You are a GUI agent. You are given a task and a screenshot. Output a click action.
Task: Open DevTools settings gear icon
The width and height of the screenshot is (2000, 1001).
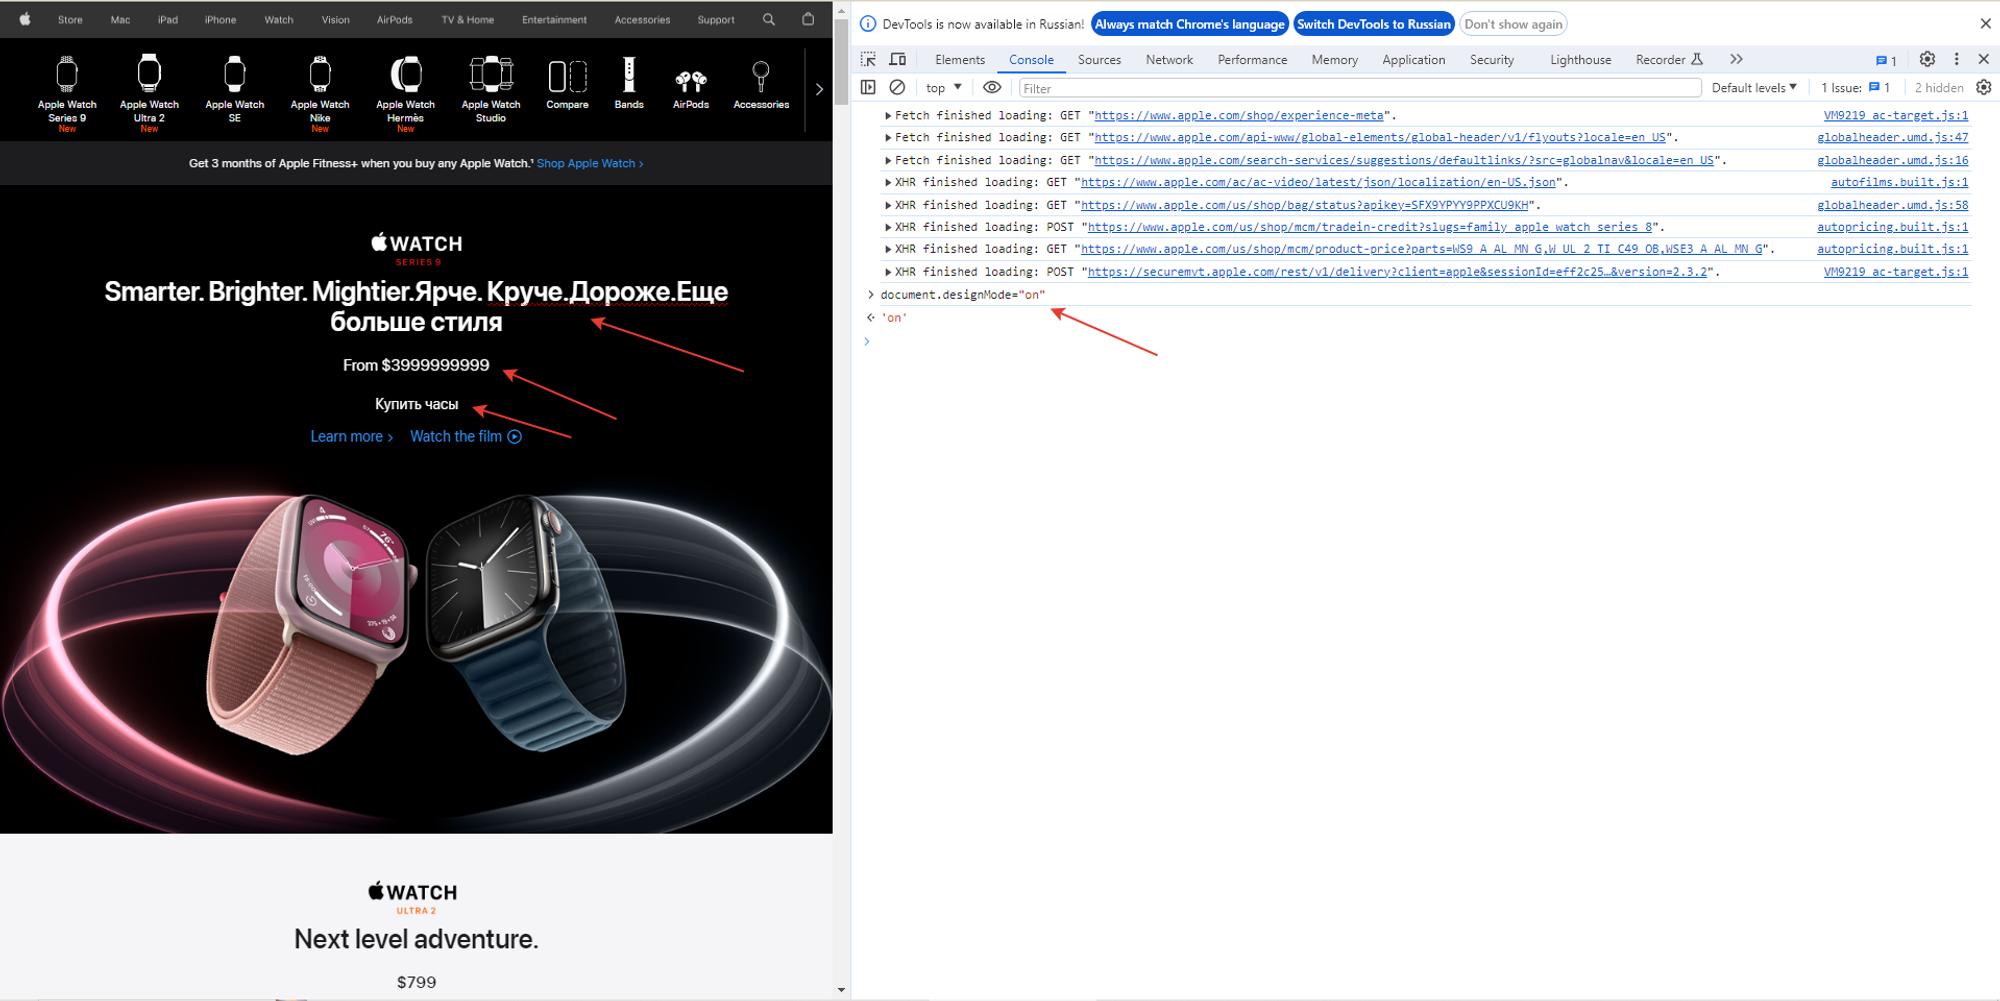point(1927,60)
